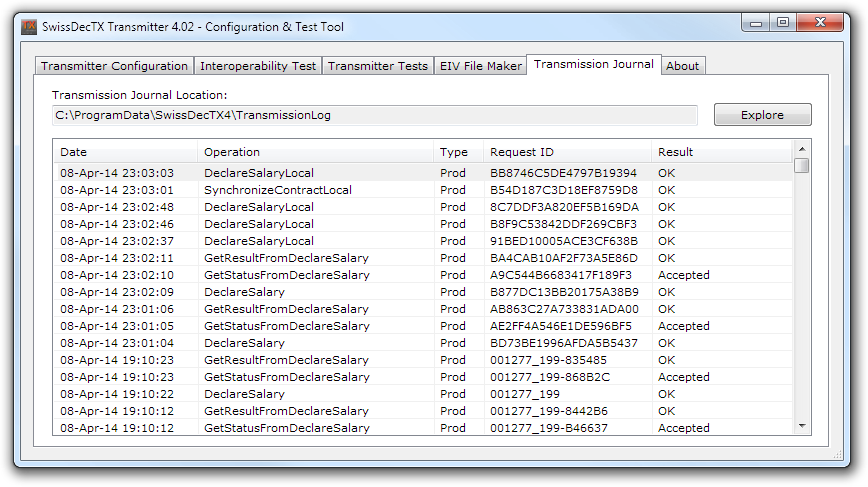The width and height of the screenshot is (868, 487).
Task: Click the Transmission Journal Location path field
Action: click(375, 115)
